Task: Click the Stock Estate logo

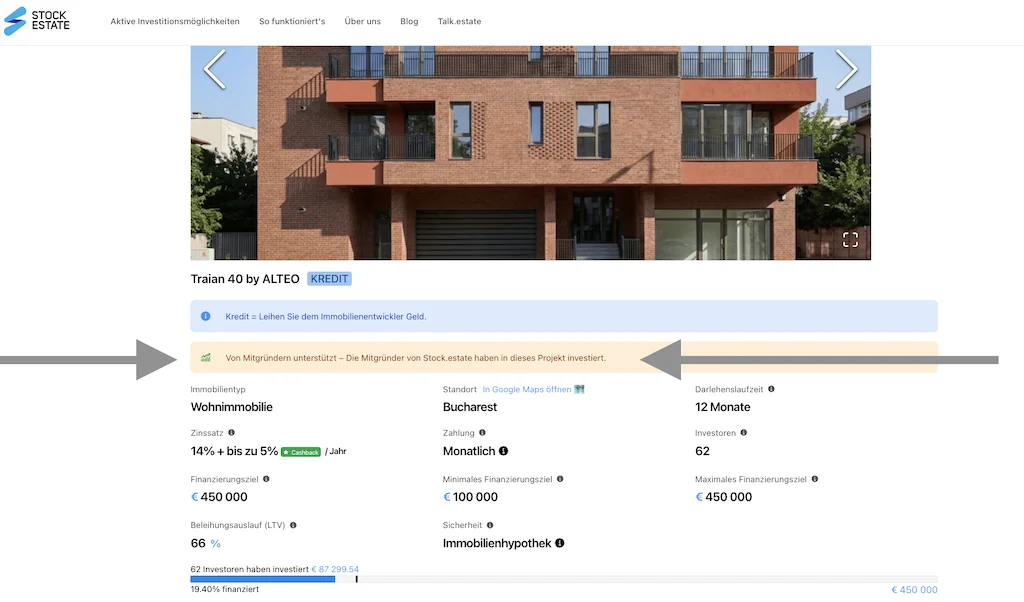Action: click(x=37, y=21)
